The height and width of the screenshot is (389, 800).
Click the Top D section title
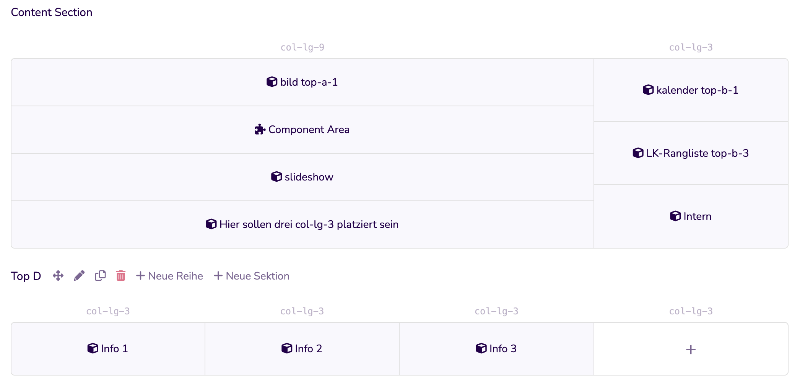26,276
